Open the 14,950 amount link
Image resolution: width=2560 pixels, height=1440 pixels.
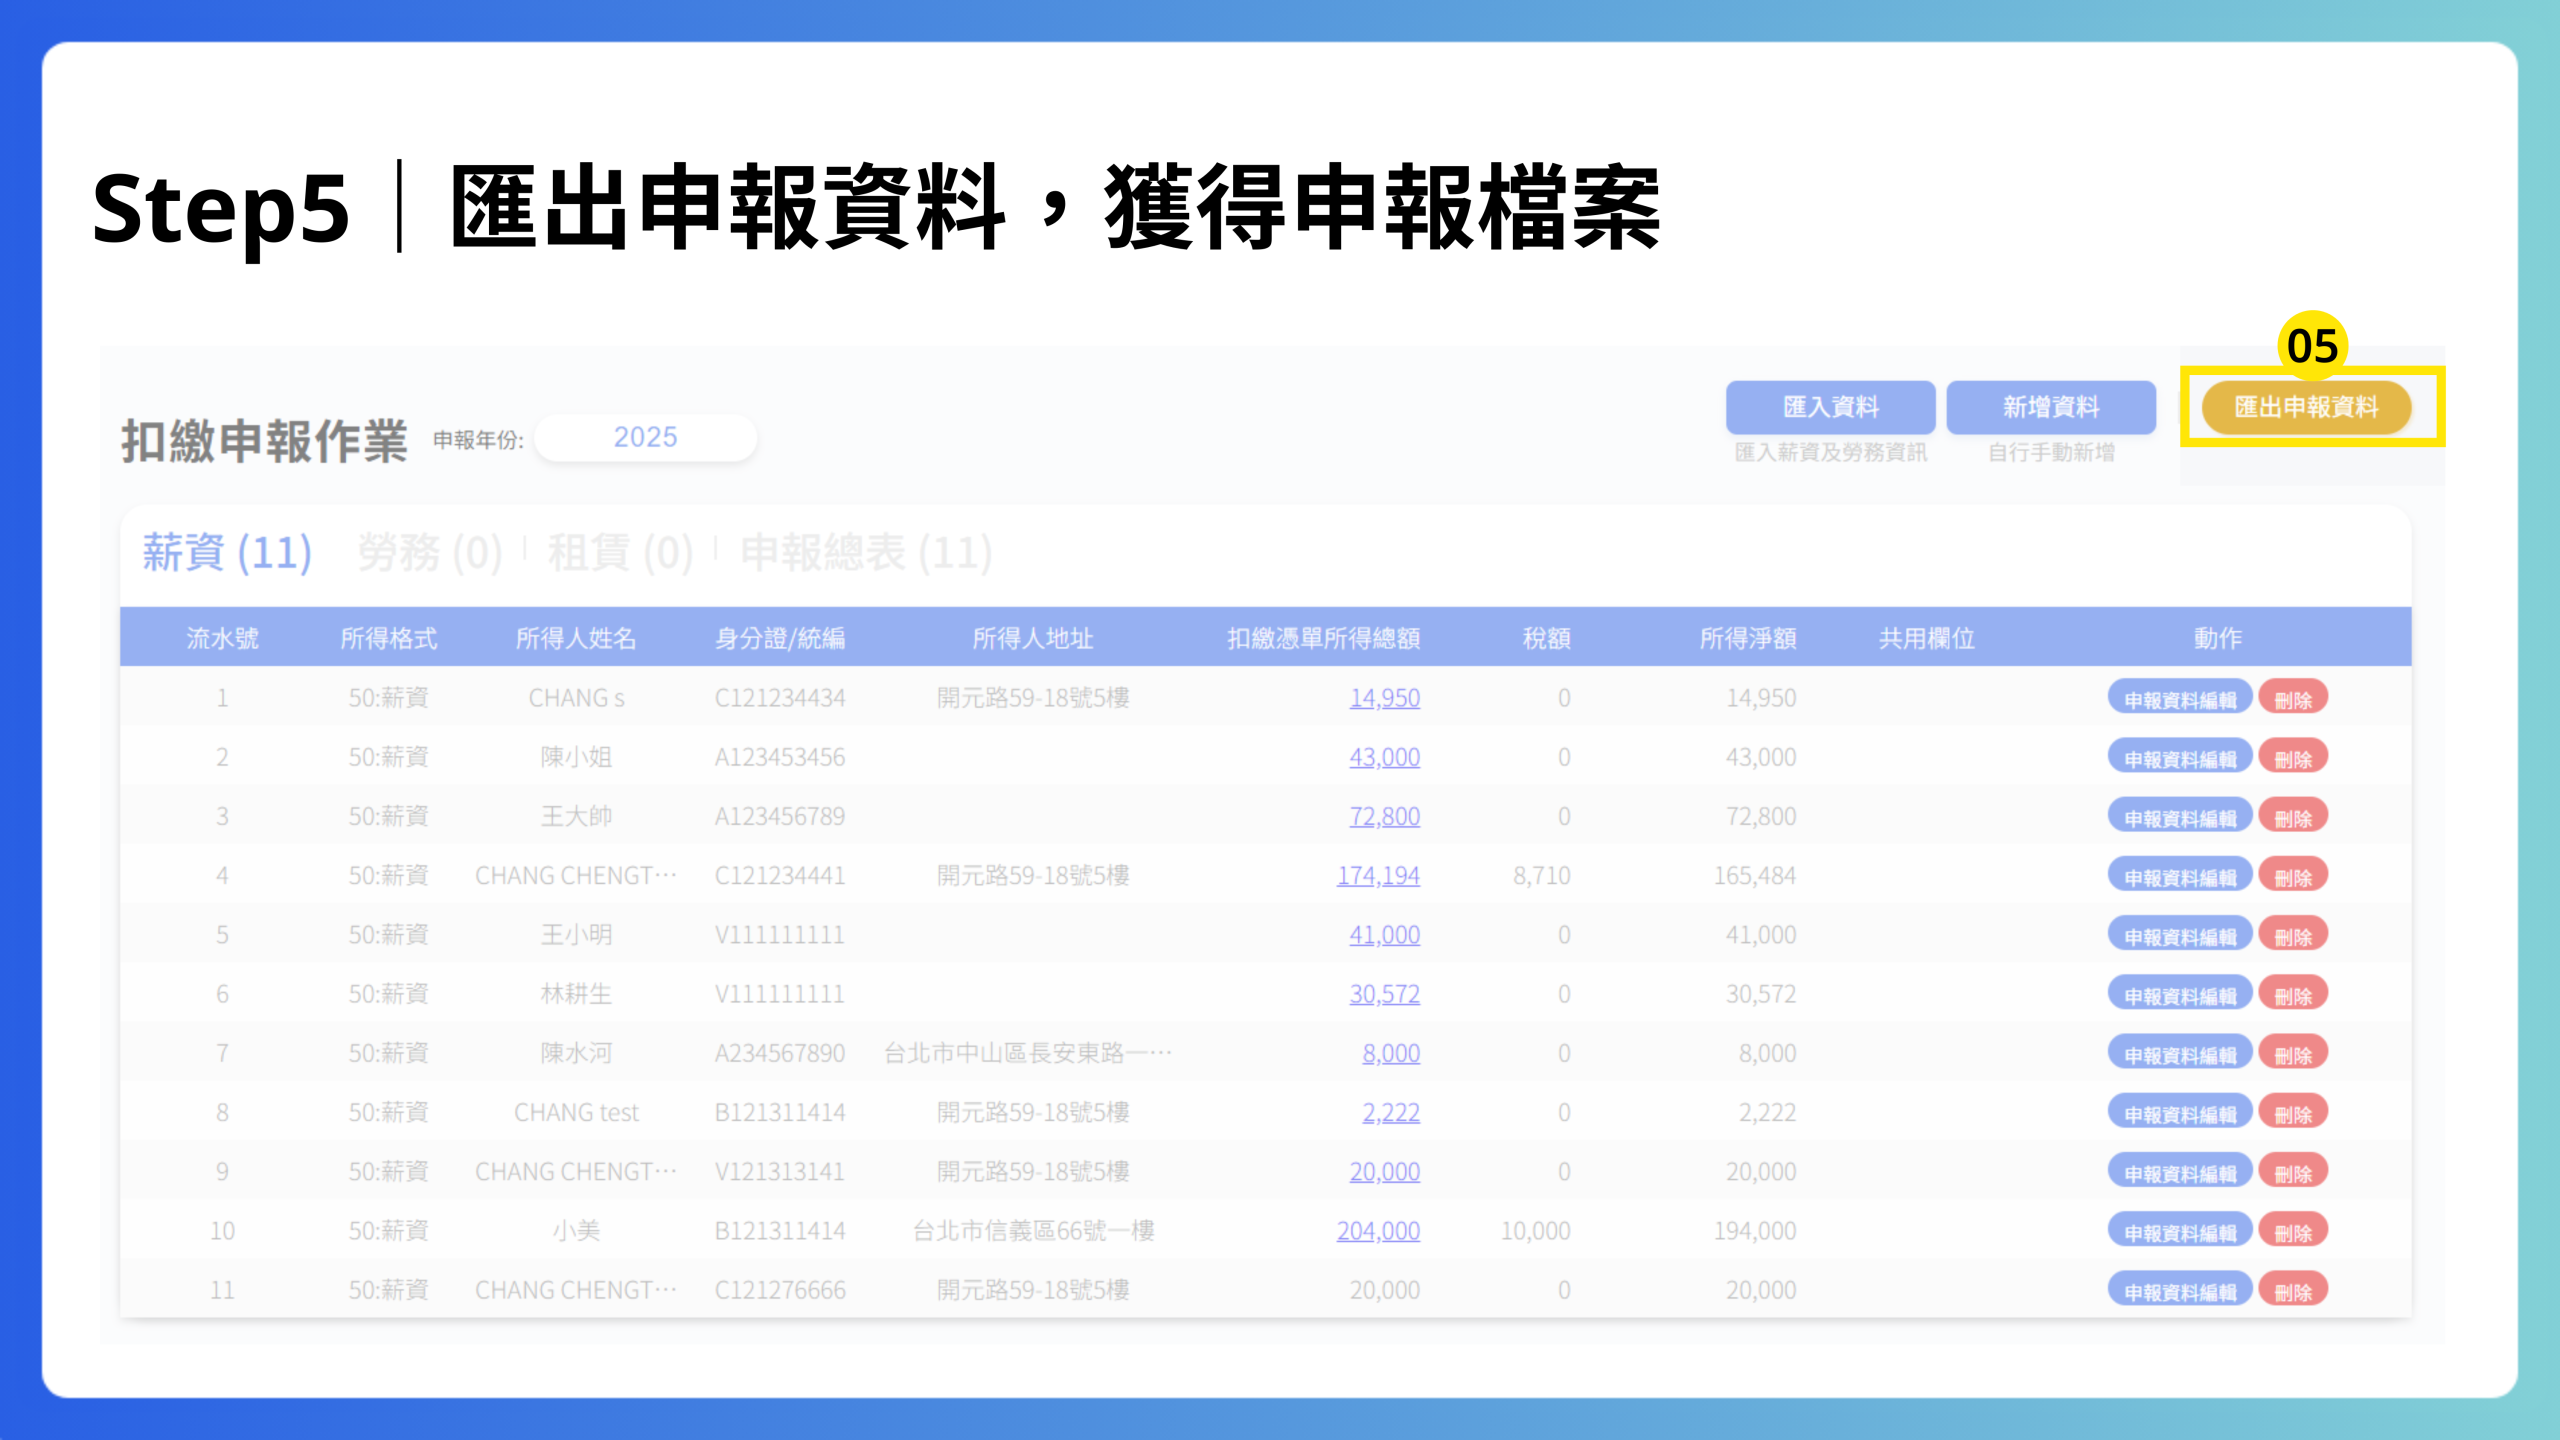tap(1384, 698)
